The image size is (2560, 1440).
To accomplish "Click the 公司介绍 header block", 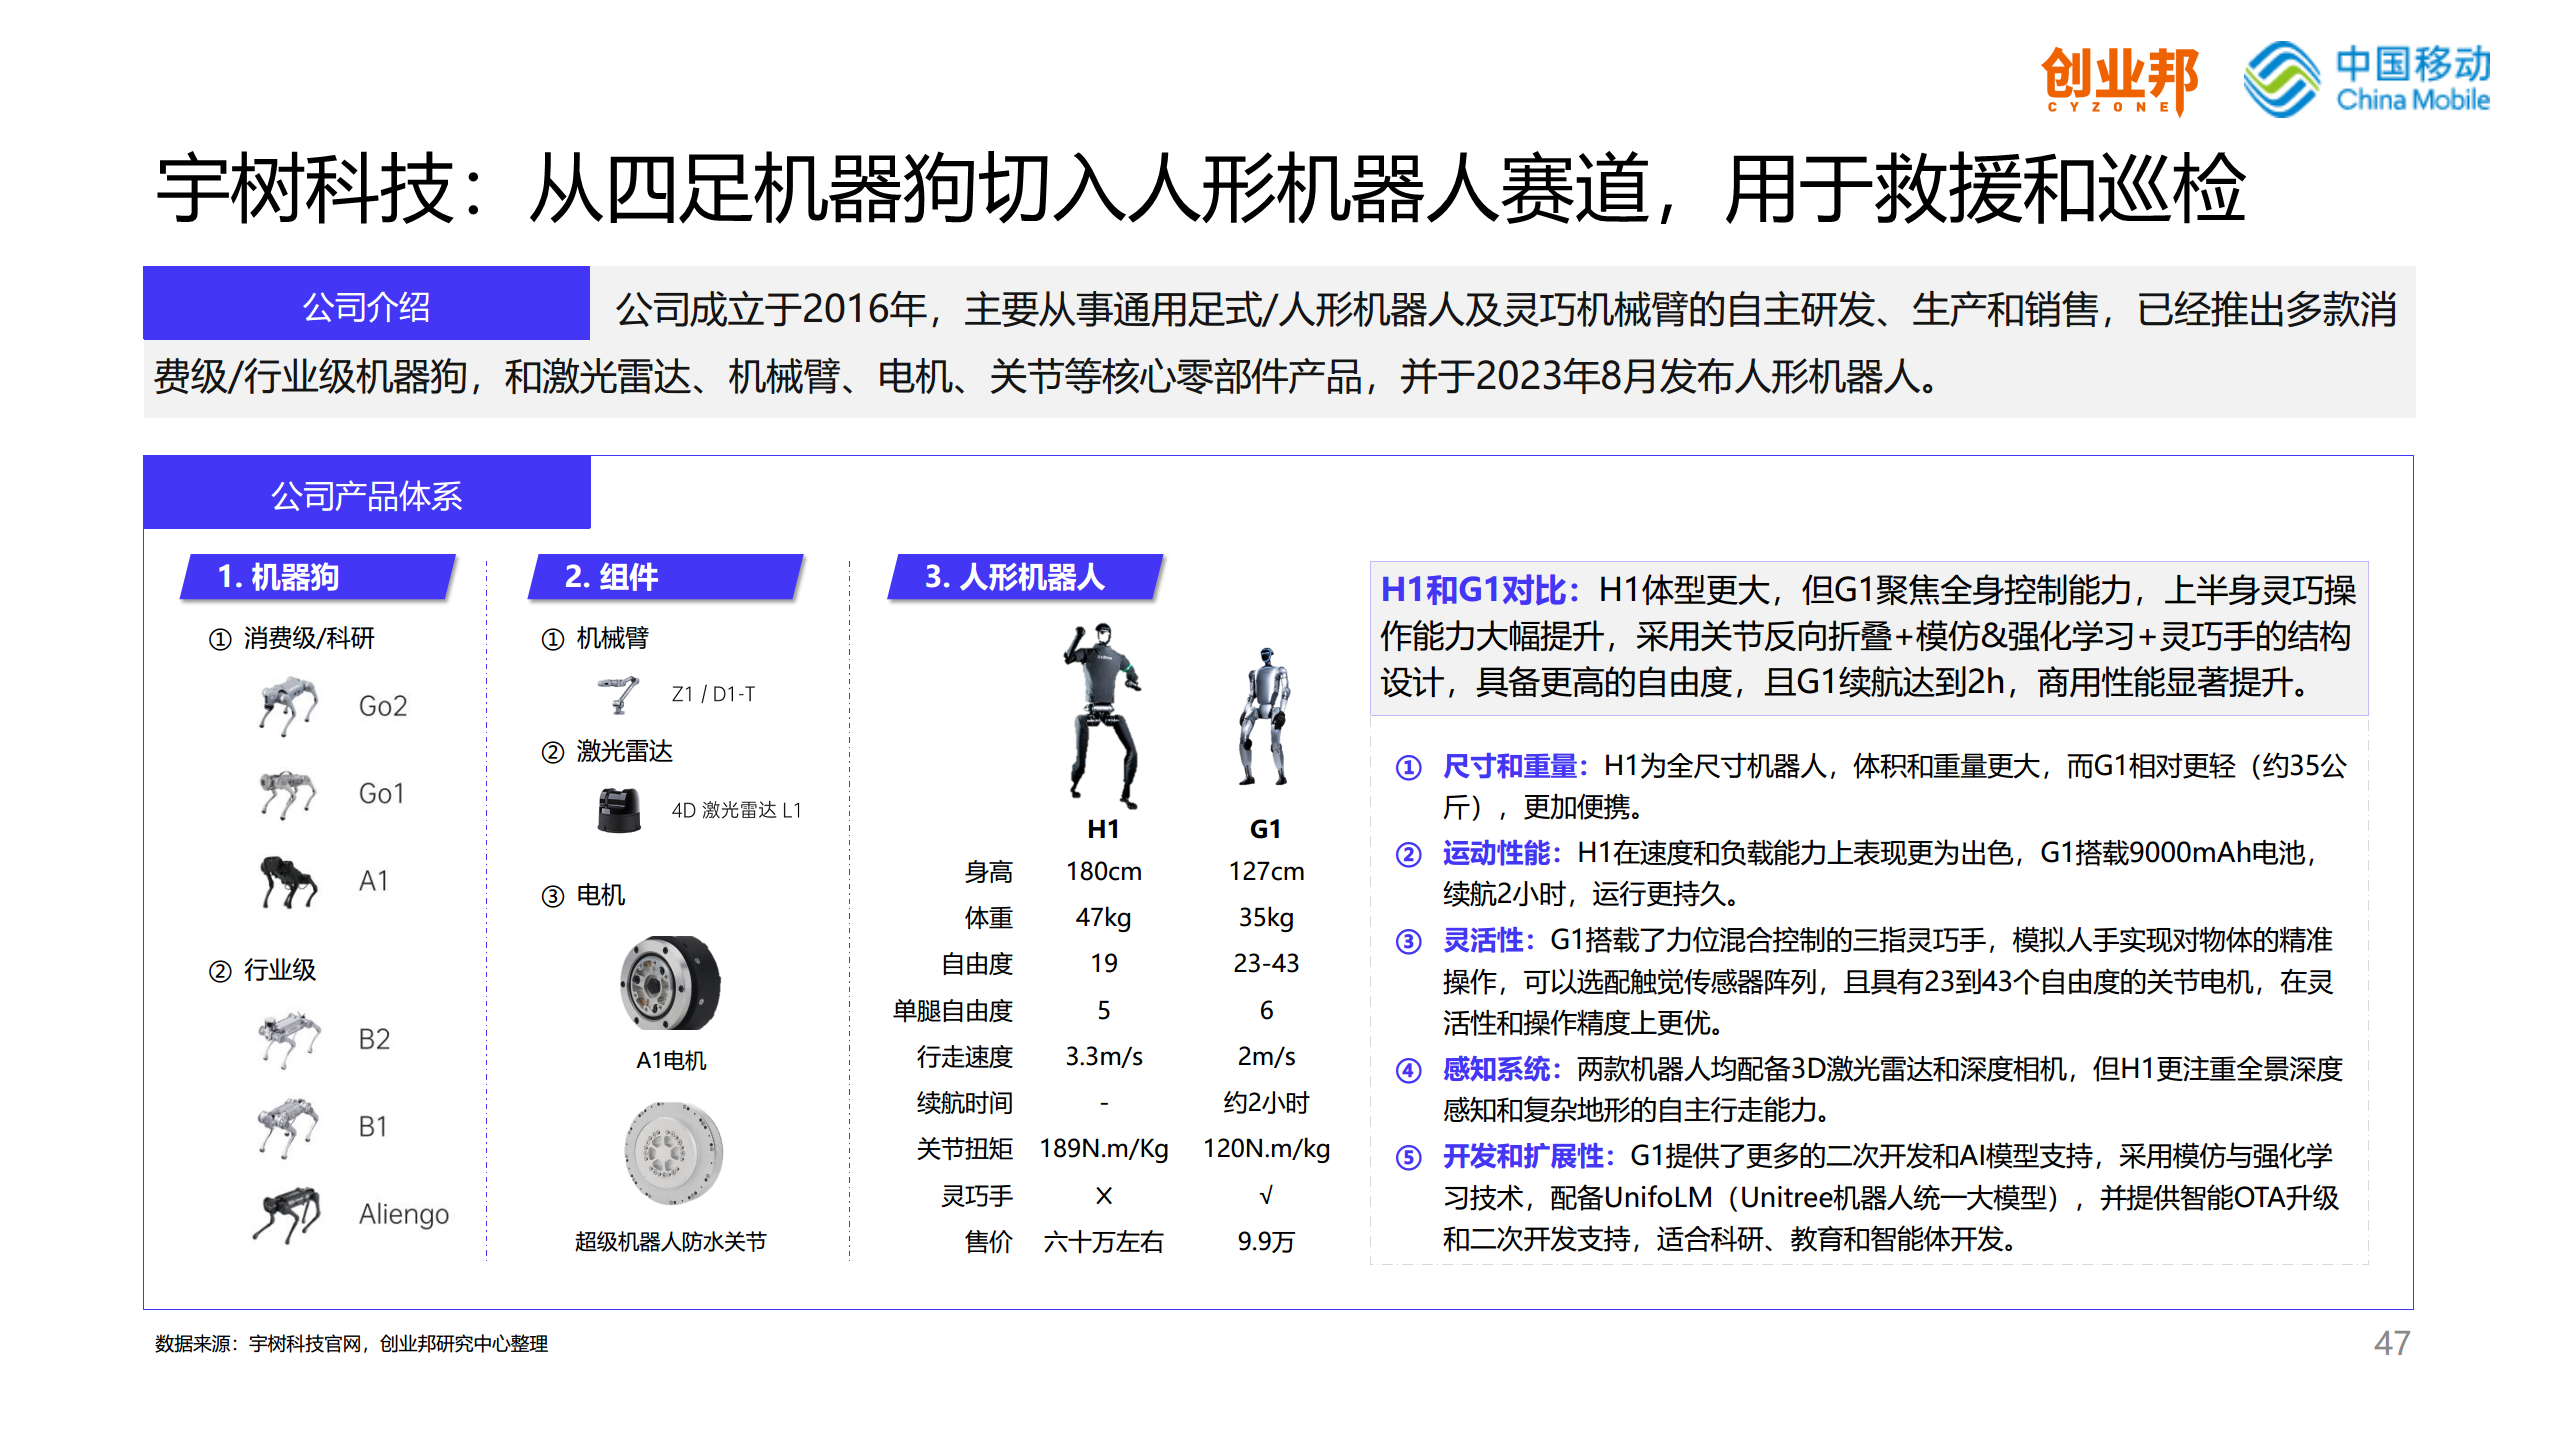I will pyautogui.click(x=366, y=303).
